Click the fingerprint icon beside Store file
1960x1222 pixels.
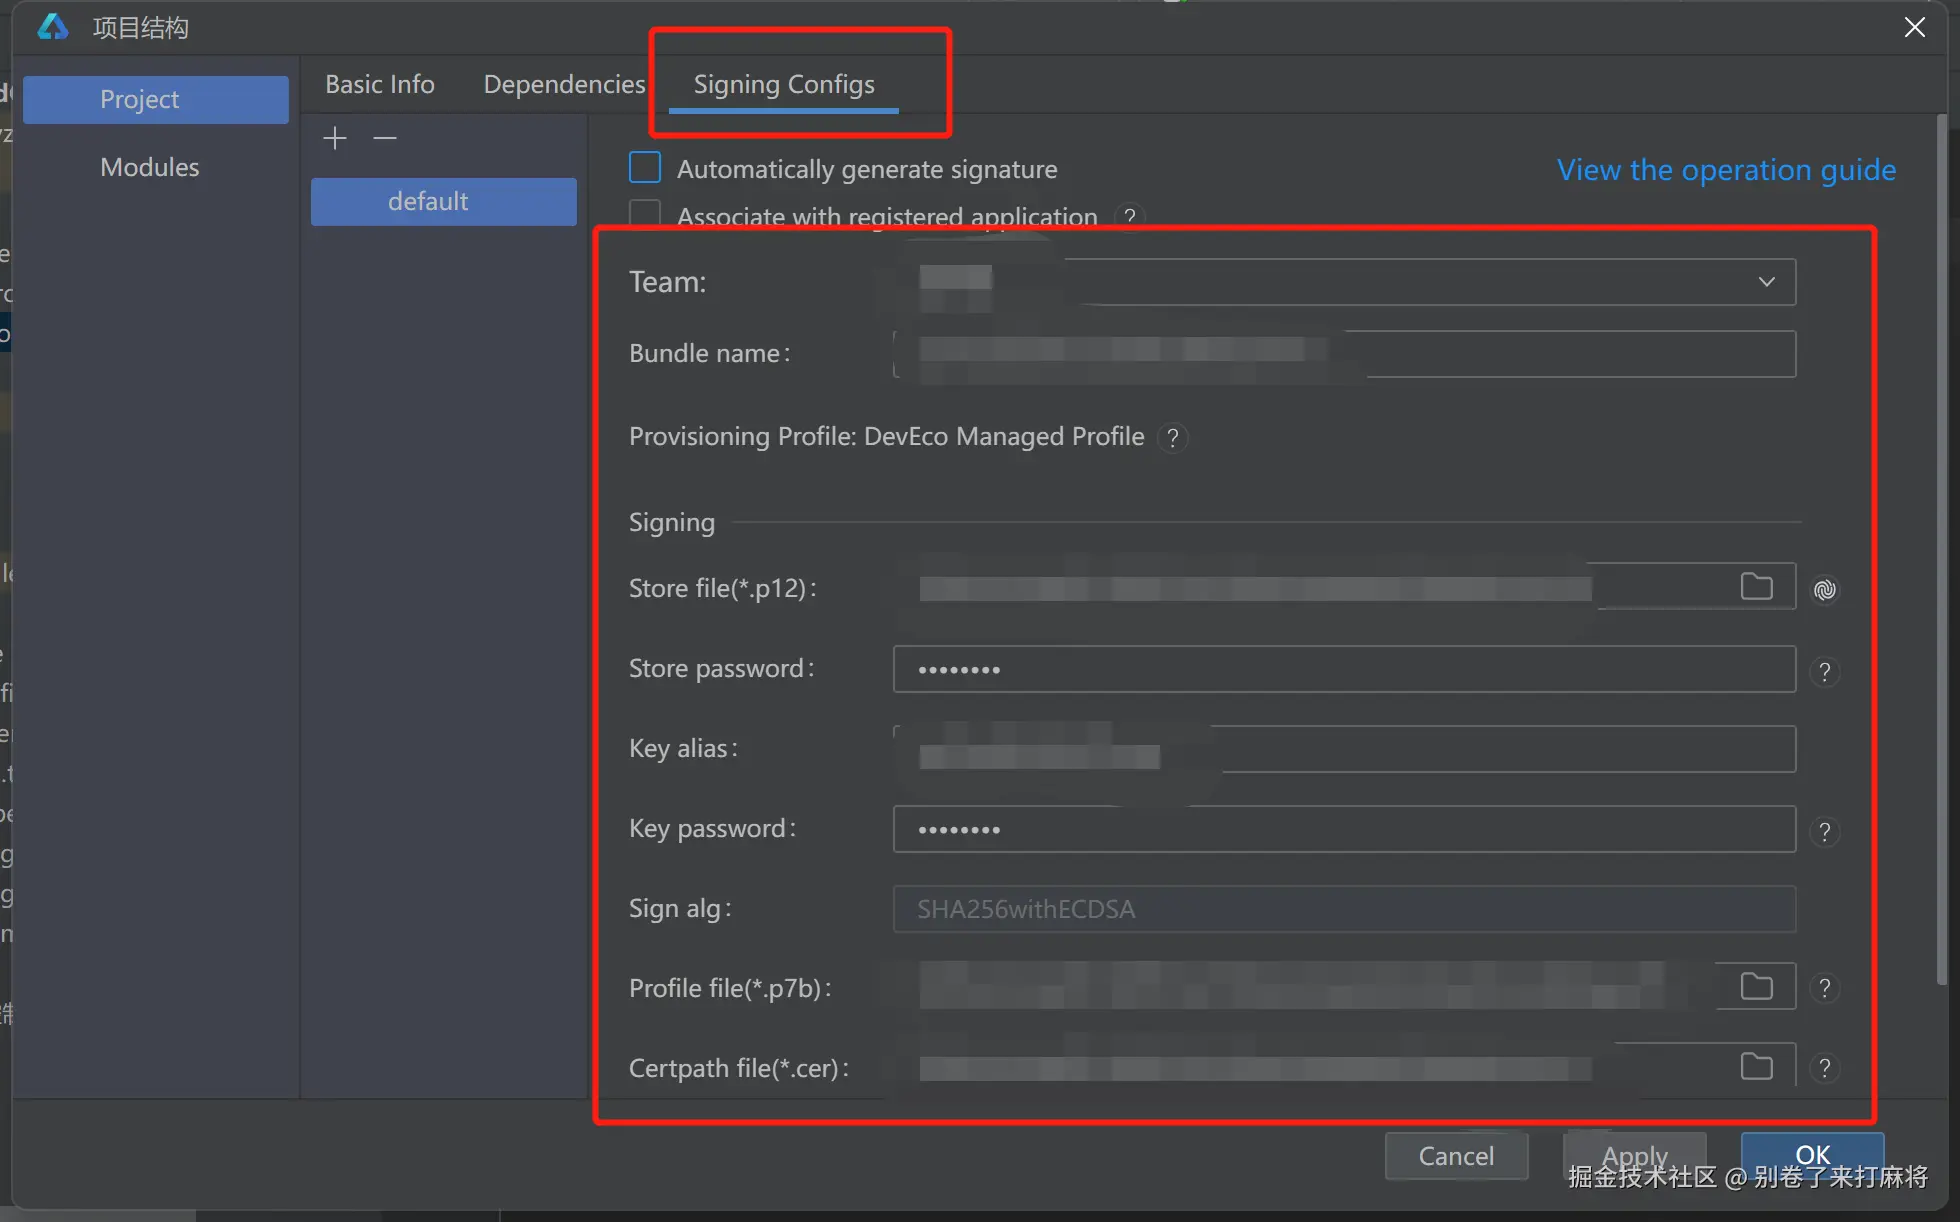coord(1825,590)
